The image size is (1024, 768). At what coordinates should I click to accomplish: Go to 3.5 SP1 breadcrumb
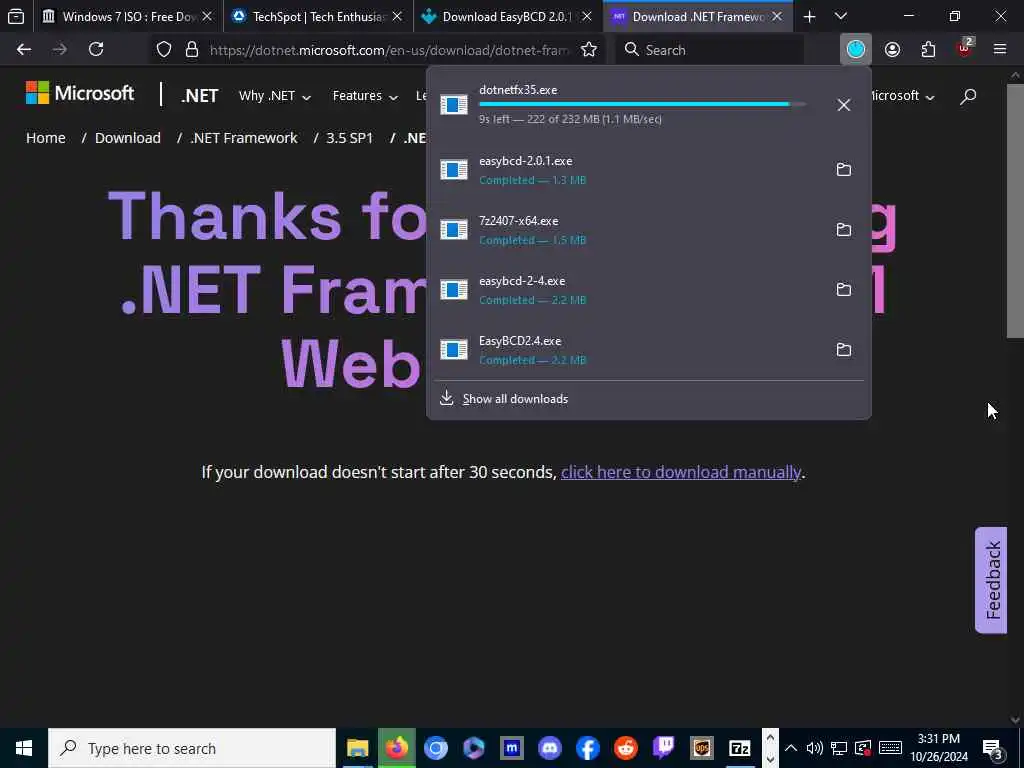click(349, 138)
